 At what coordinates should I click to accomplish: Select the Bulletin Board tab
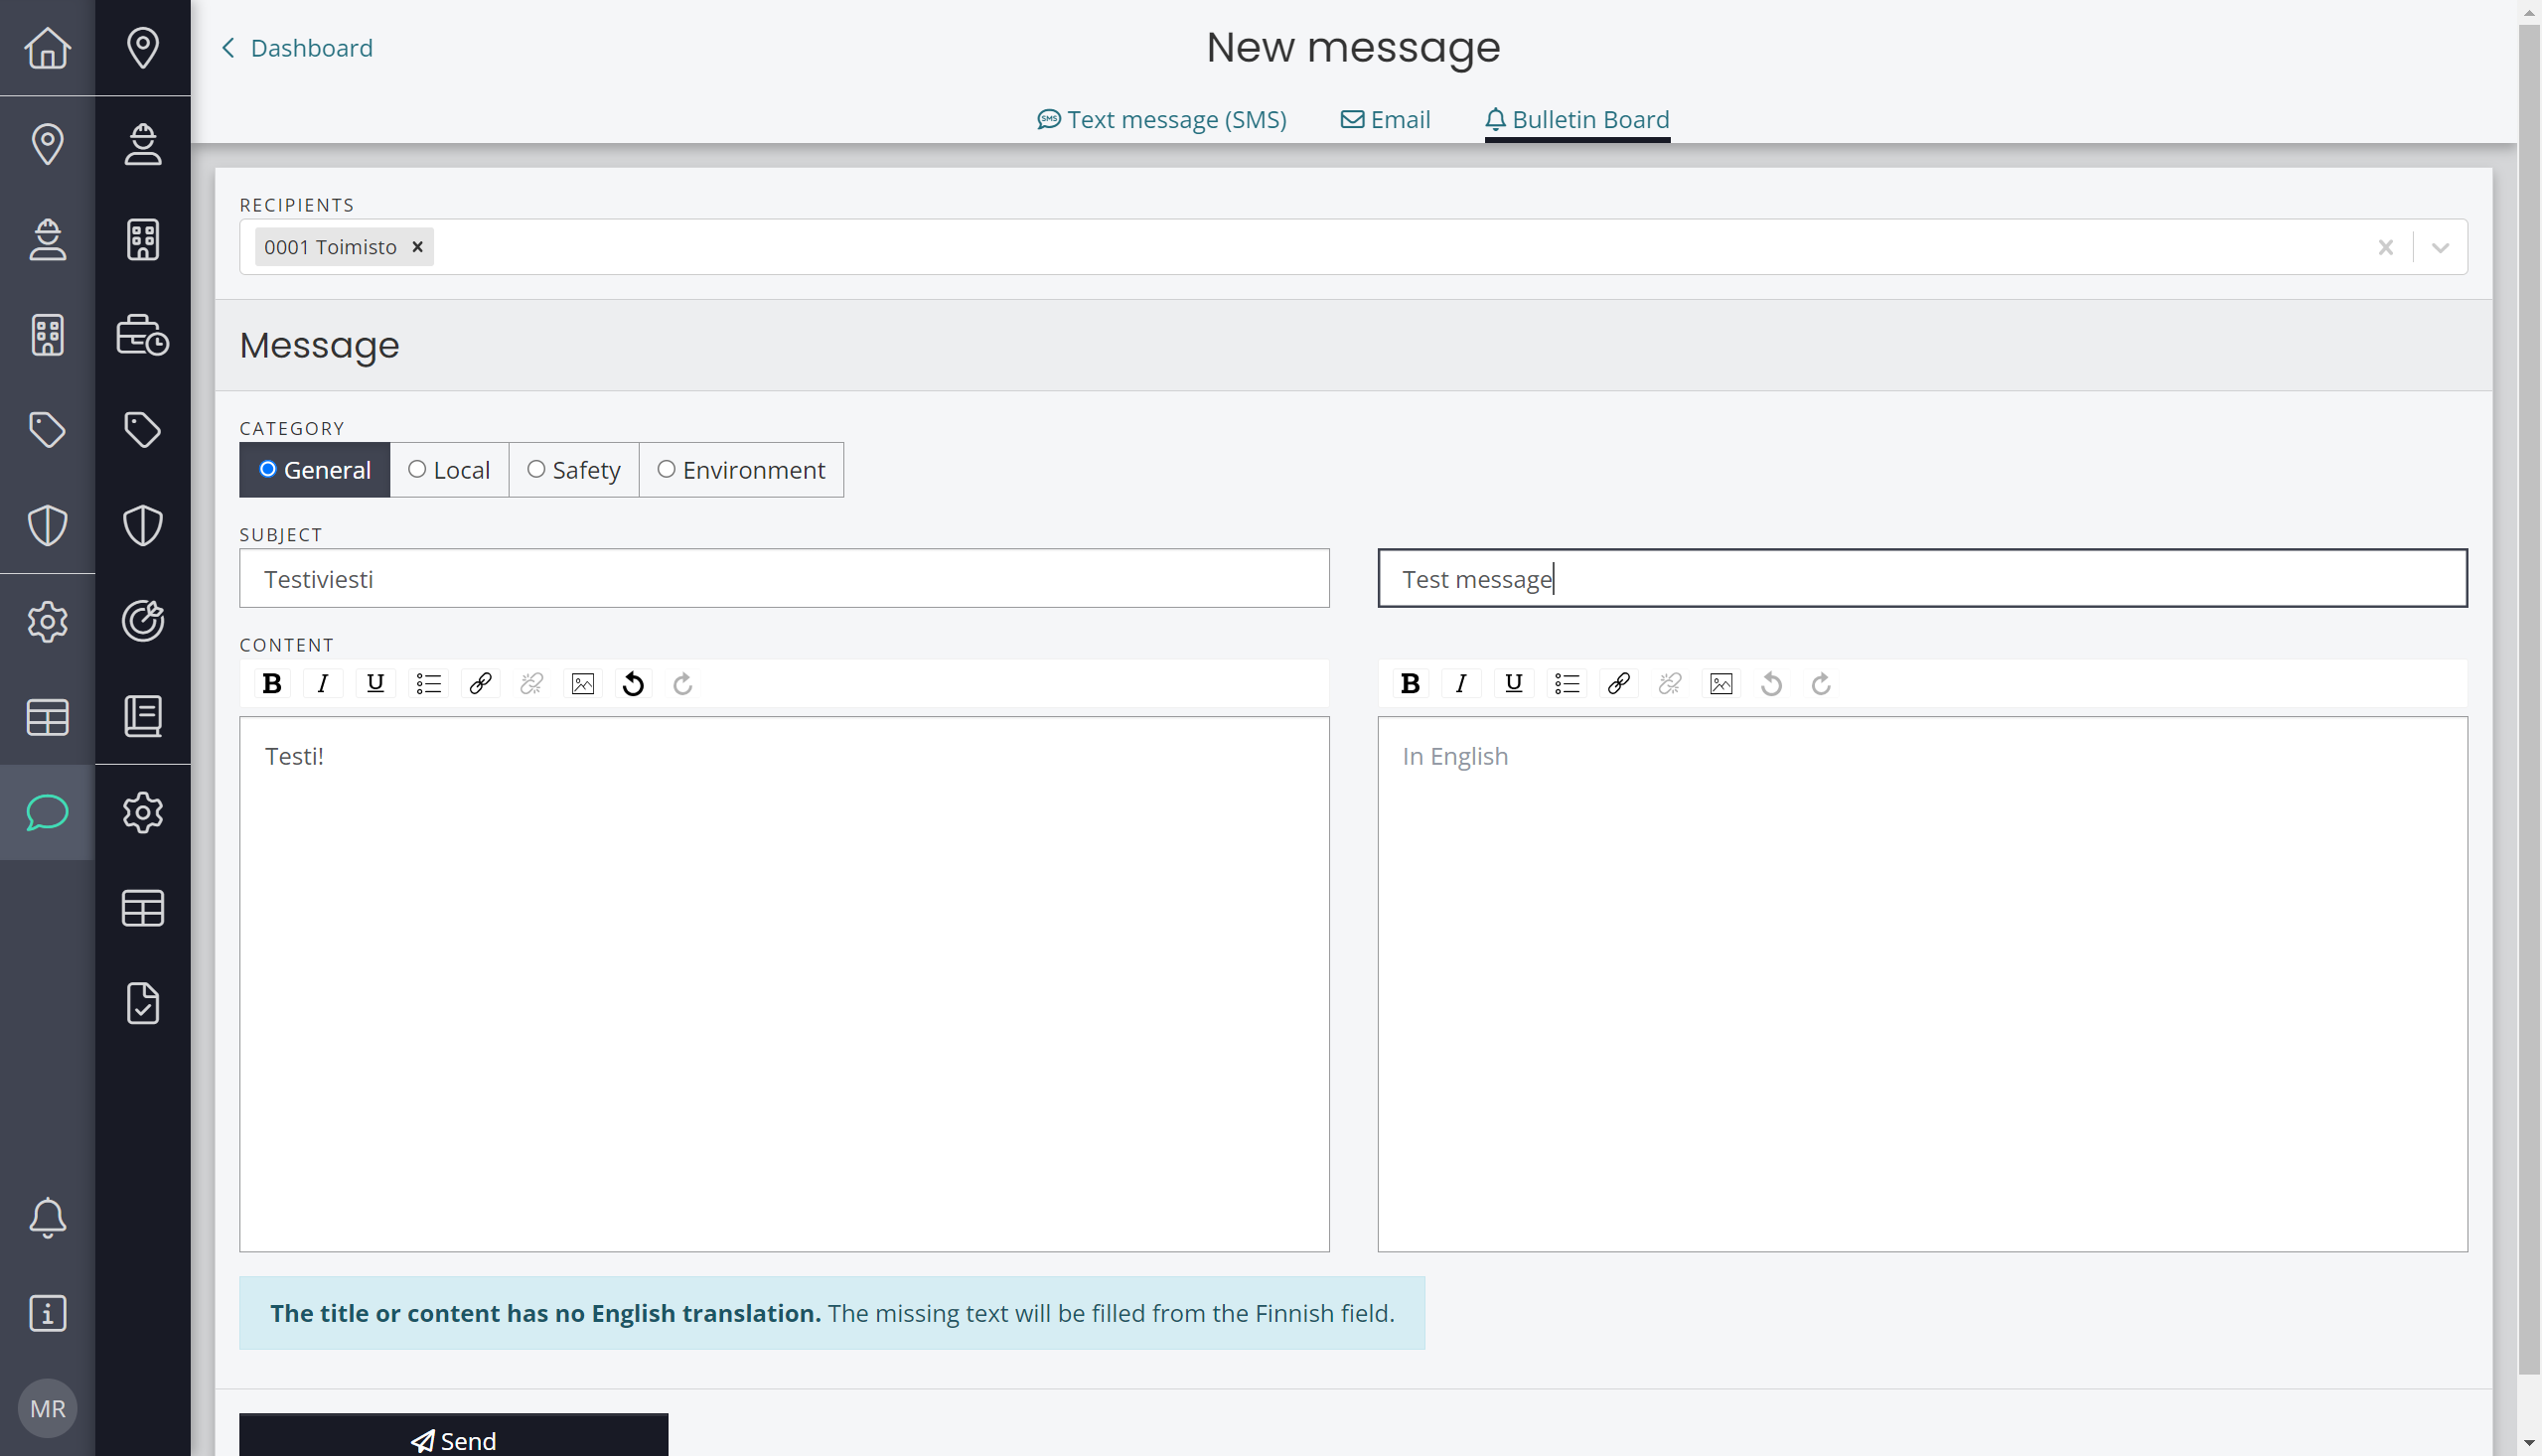(1577, 120)
